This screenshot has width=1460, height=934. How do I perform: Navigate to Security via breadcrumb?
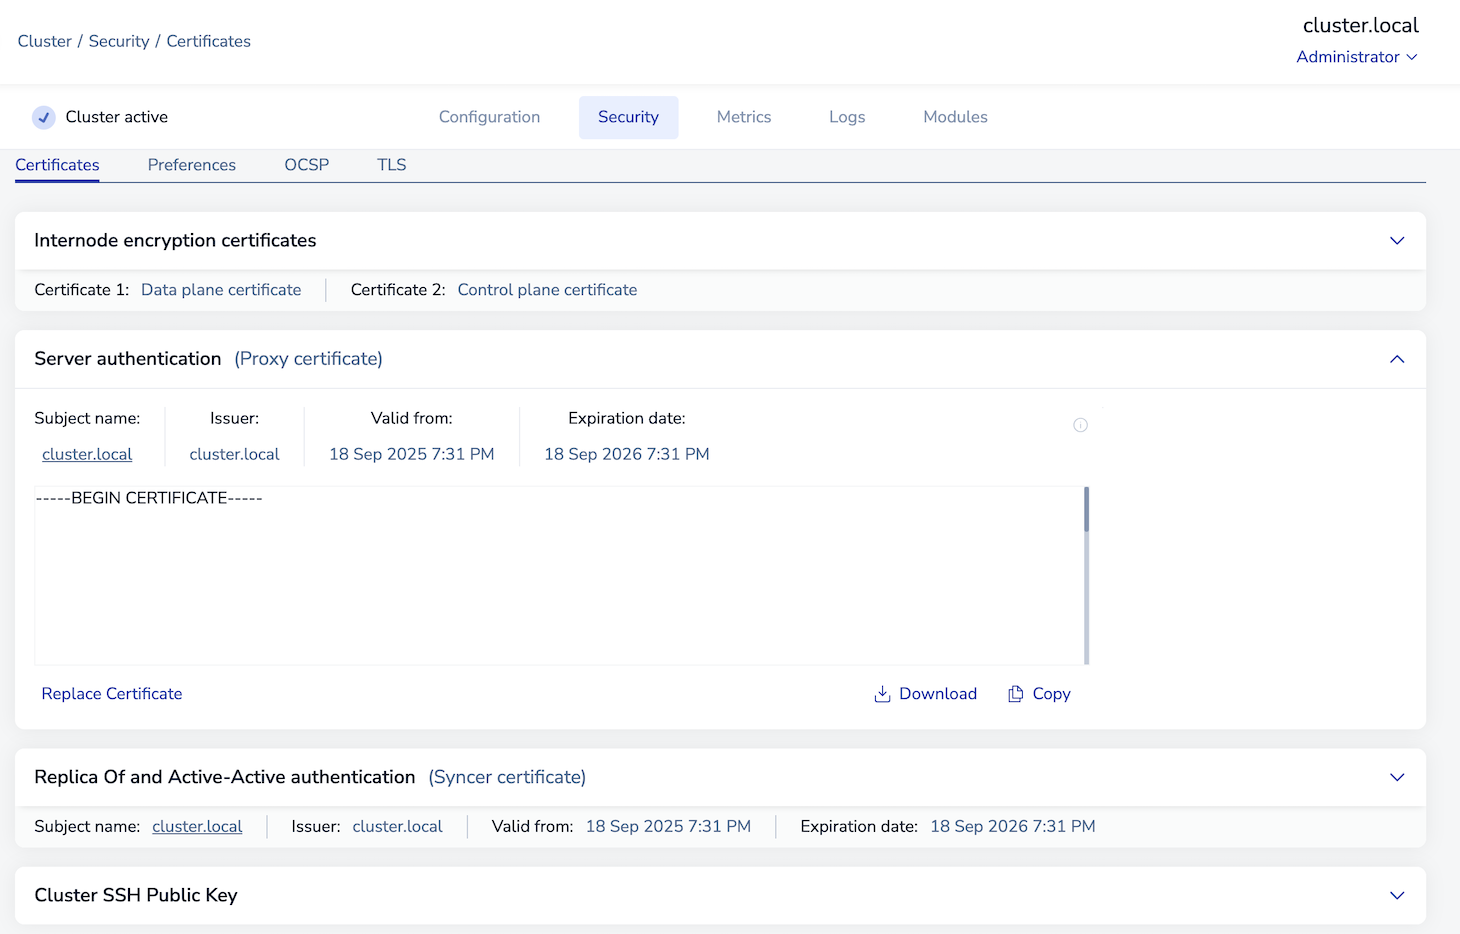(118, 40)
